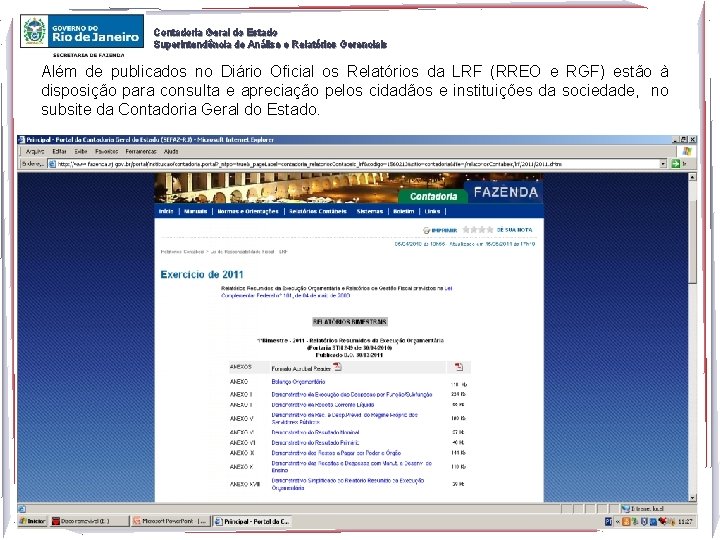Click scrollbar up arrow in browser
Image resolution: width=720 pixels, height=540 pixels.
(692, 177)
